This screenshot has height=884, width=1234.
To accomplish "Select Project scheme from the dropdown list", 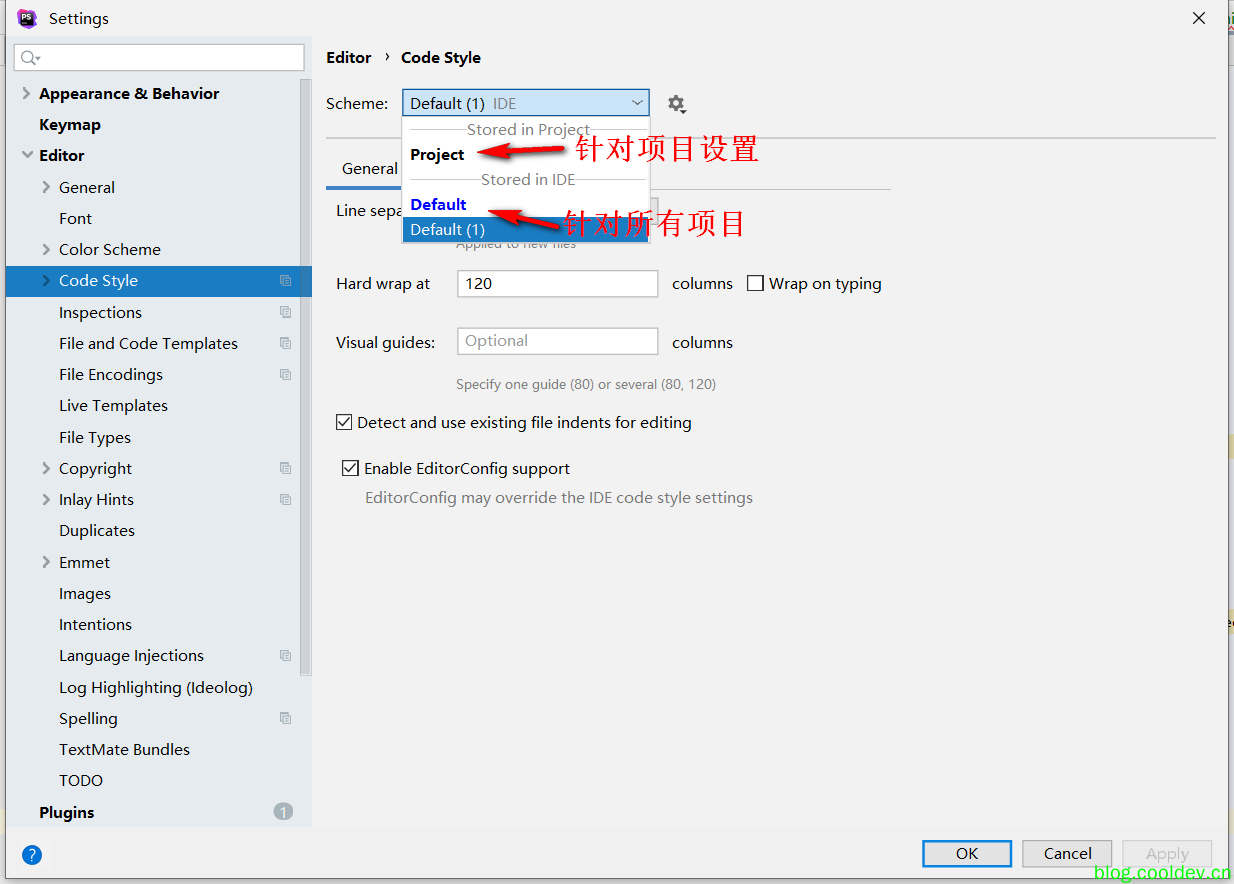I will click(x=438, y=155).
